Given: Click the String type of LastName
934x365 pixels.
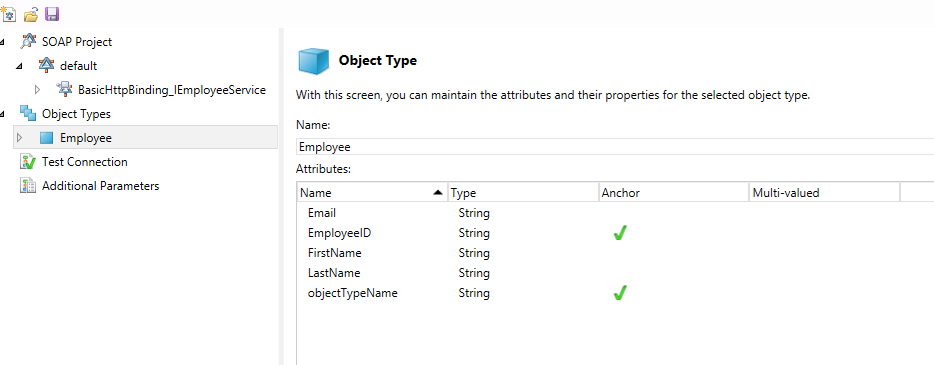Looking at the screenshot, I should point(474,273).
